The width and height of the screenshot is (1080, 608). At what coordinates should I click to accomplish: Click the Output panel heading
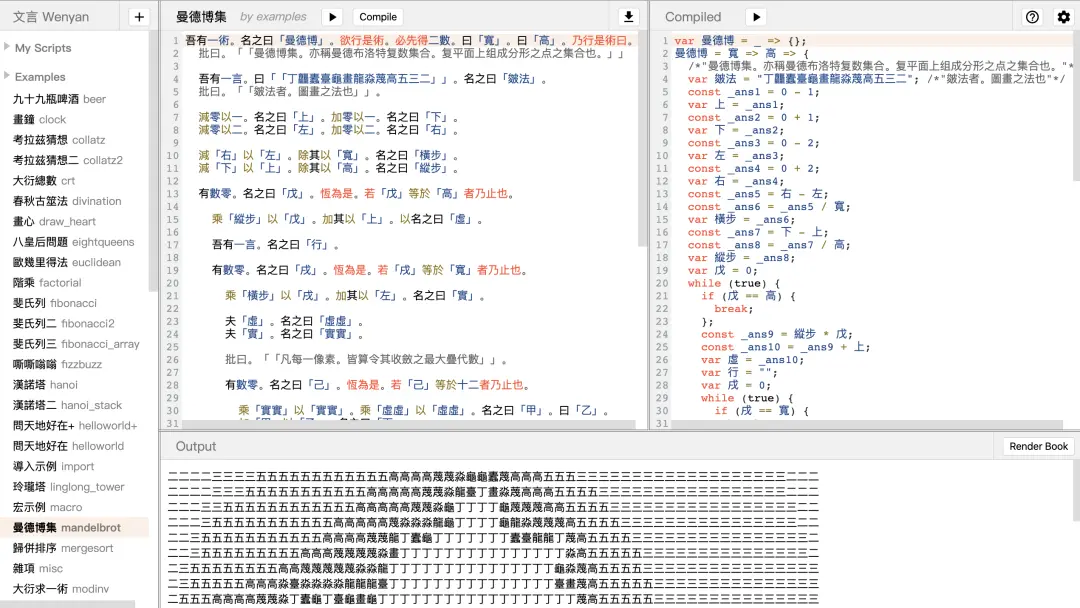(196, 446)
